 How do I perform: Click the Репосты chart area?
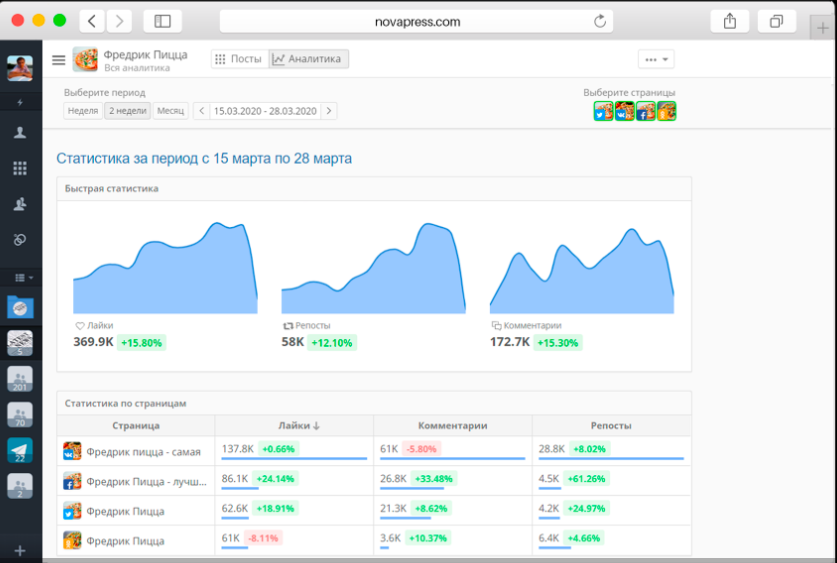373,268
